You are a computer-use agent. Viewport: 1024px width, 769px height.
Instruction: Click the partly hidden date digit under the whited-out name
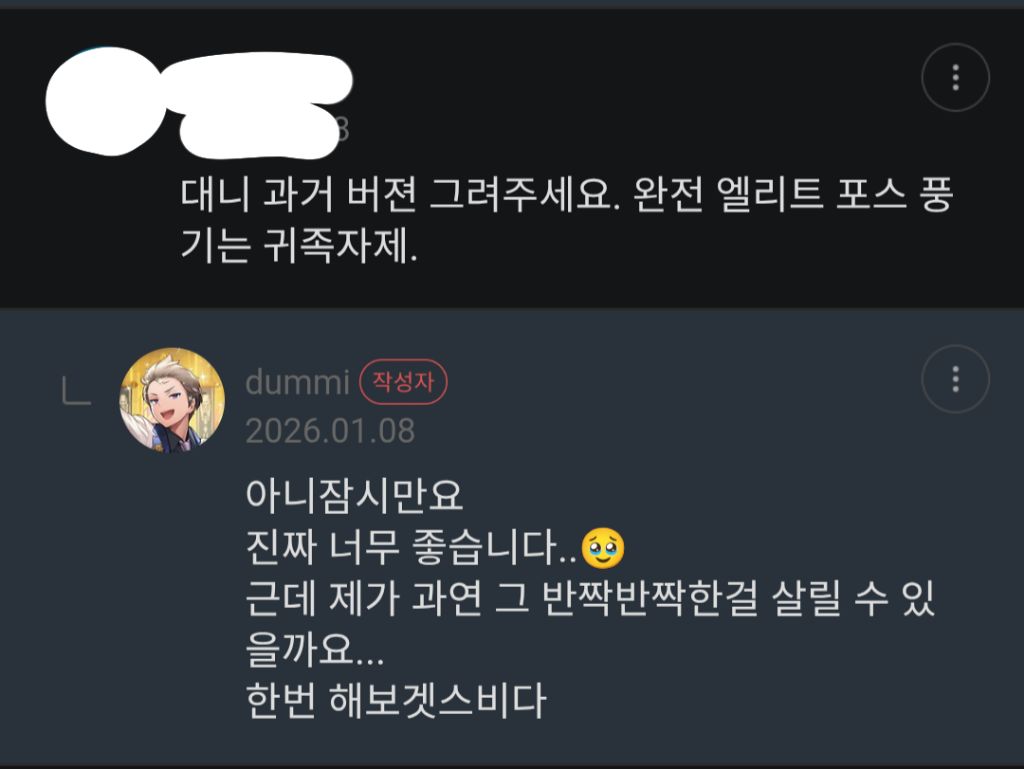(x=344, y=131)
